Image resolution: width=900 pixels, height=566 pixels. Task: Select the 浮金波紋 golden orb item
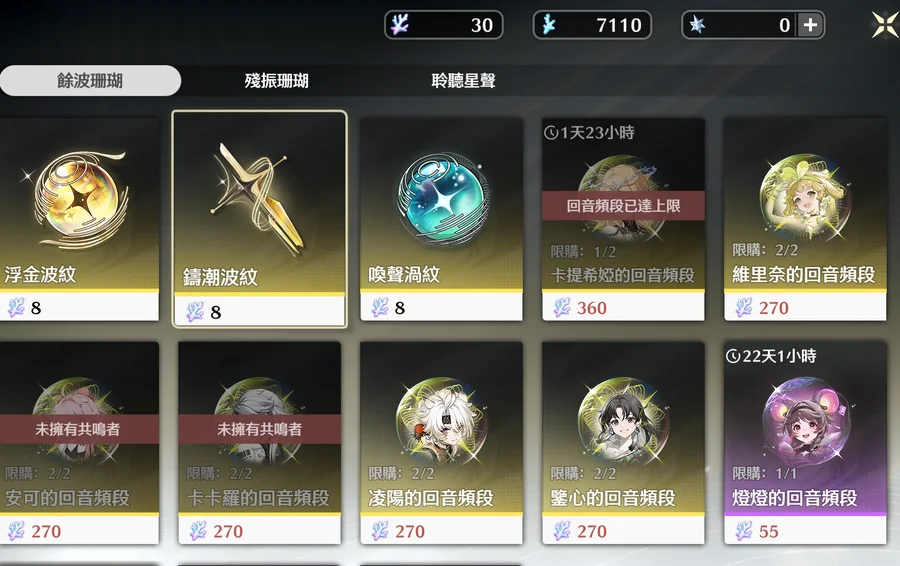[x=79, y=219]
